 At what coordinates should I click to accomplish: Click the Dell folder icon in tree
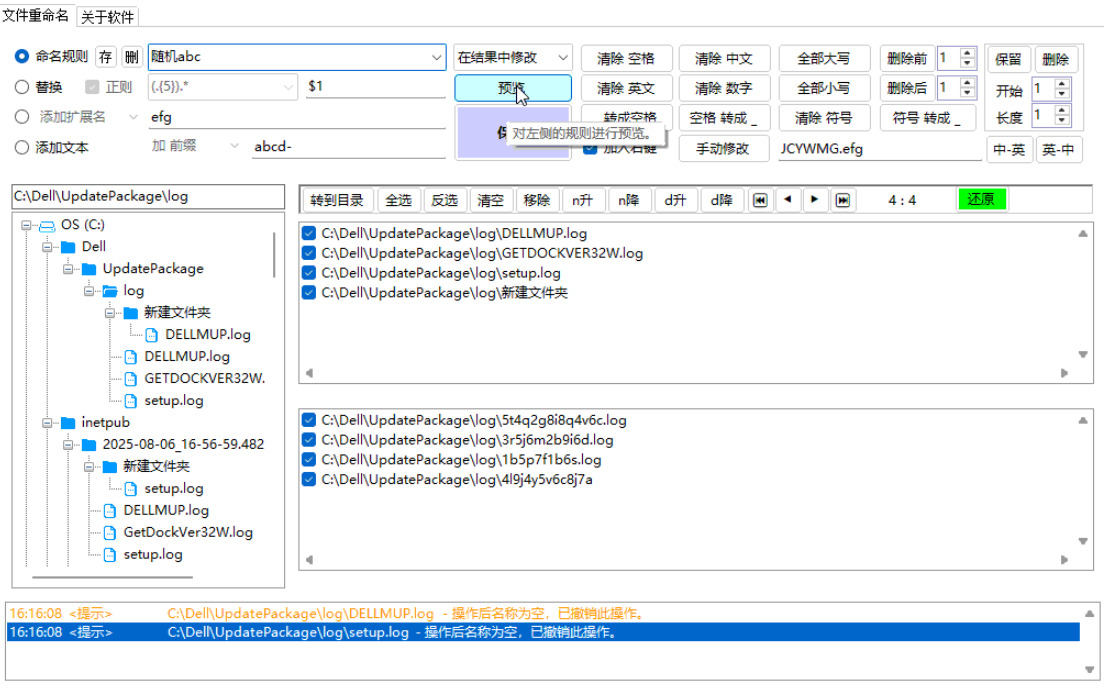click(x=68, y=247)
